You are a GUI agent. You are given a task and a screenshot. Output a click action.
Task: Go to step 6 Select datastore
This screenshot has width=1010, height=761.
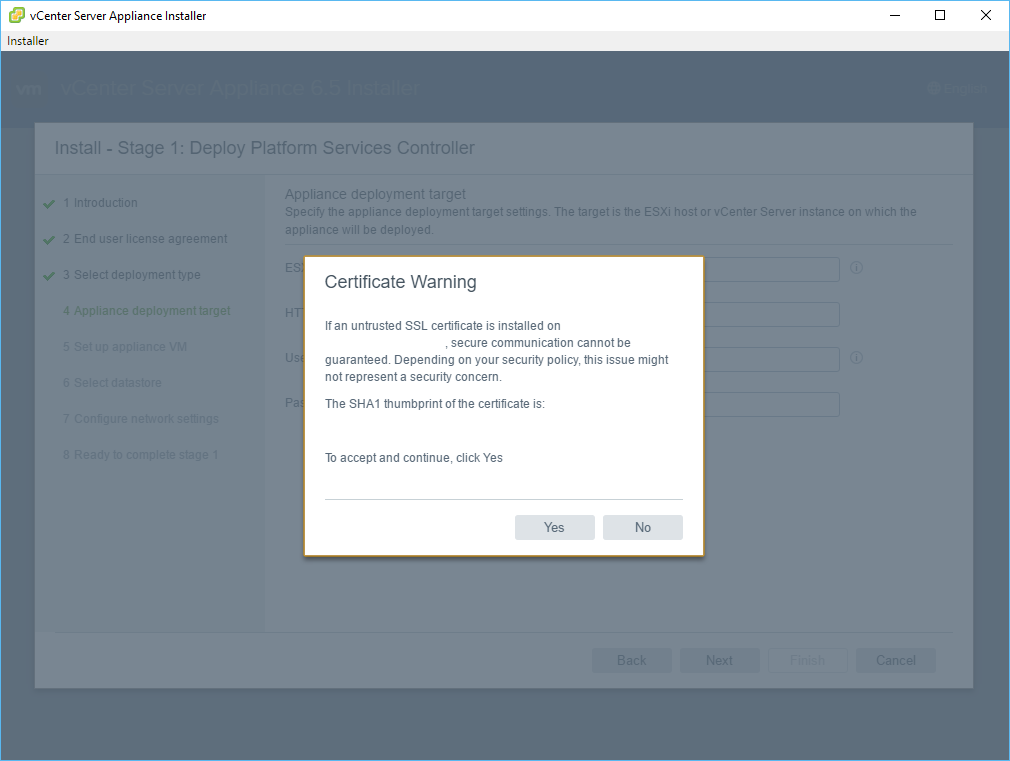click(112, 383)
